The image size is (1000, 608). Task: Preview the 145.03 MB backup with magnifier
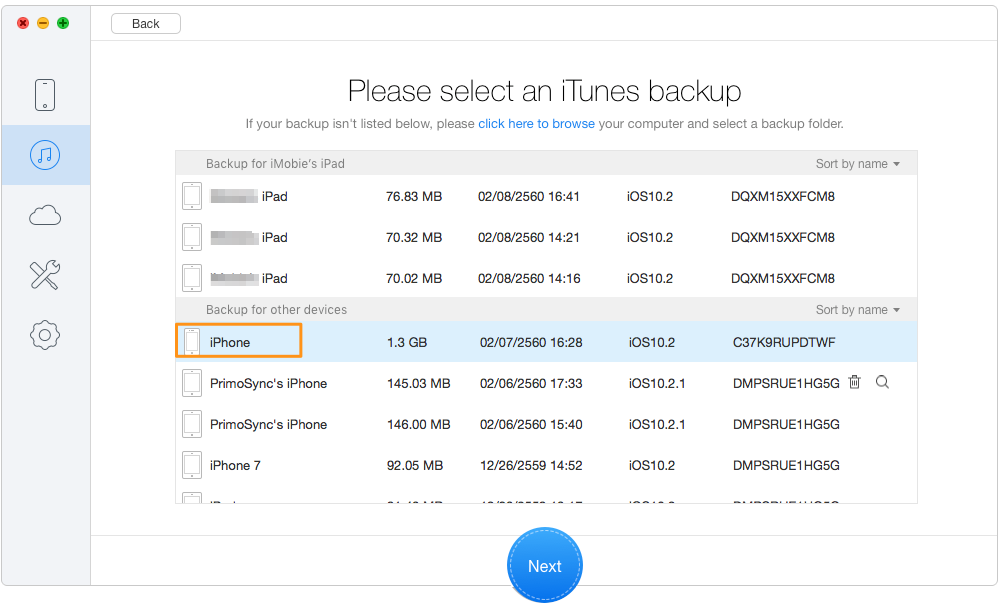(882, 382)
